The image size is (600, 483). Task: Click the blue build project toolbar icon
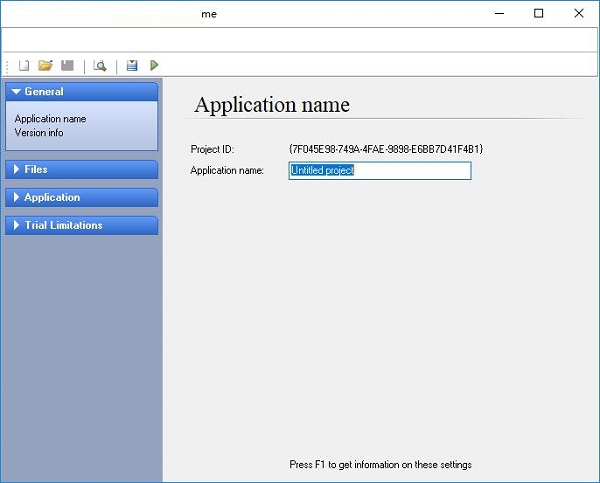coord(132,65)
